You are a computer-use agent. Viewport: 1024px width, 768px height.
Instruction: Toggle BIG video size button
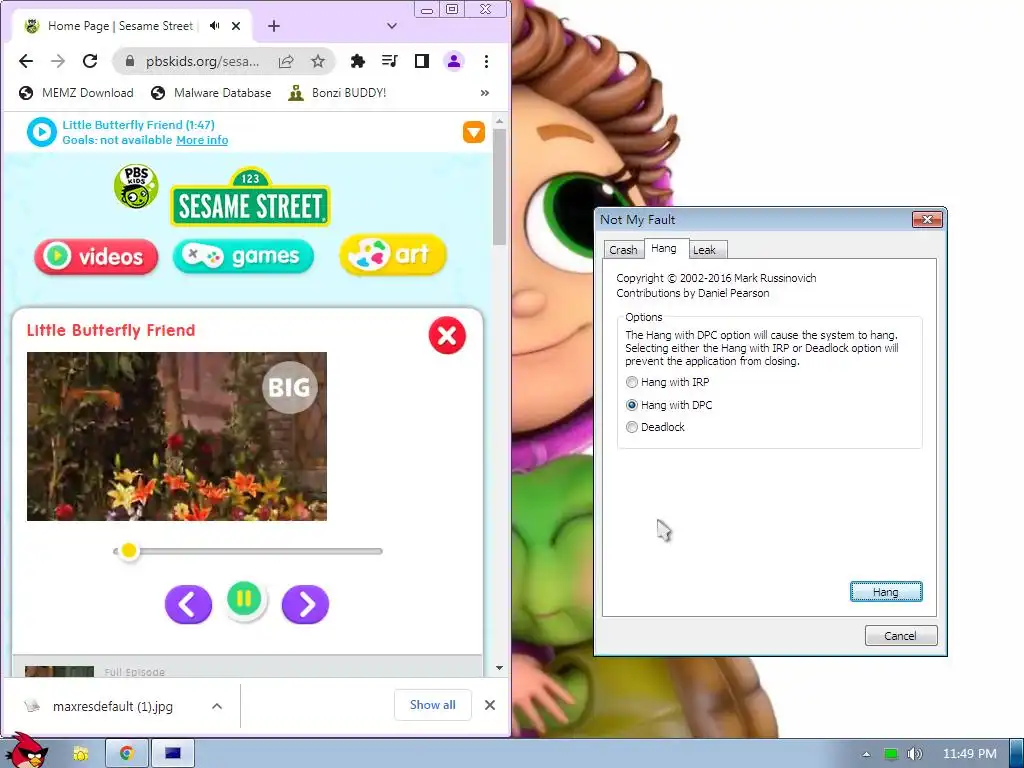pyautogui.click(x=289, y=387)
